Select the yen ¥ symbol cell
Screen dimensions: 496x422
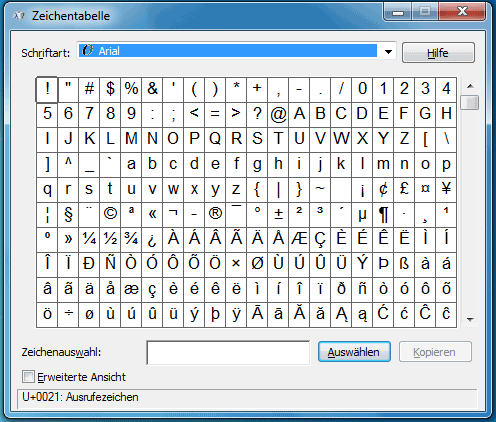[x=446, y=190]
